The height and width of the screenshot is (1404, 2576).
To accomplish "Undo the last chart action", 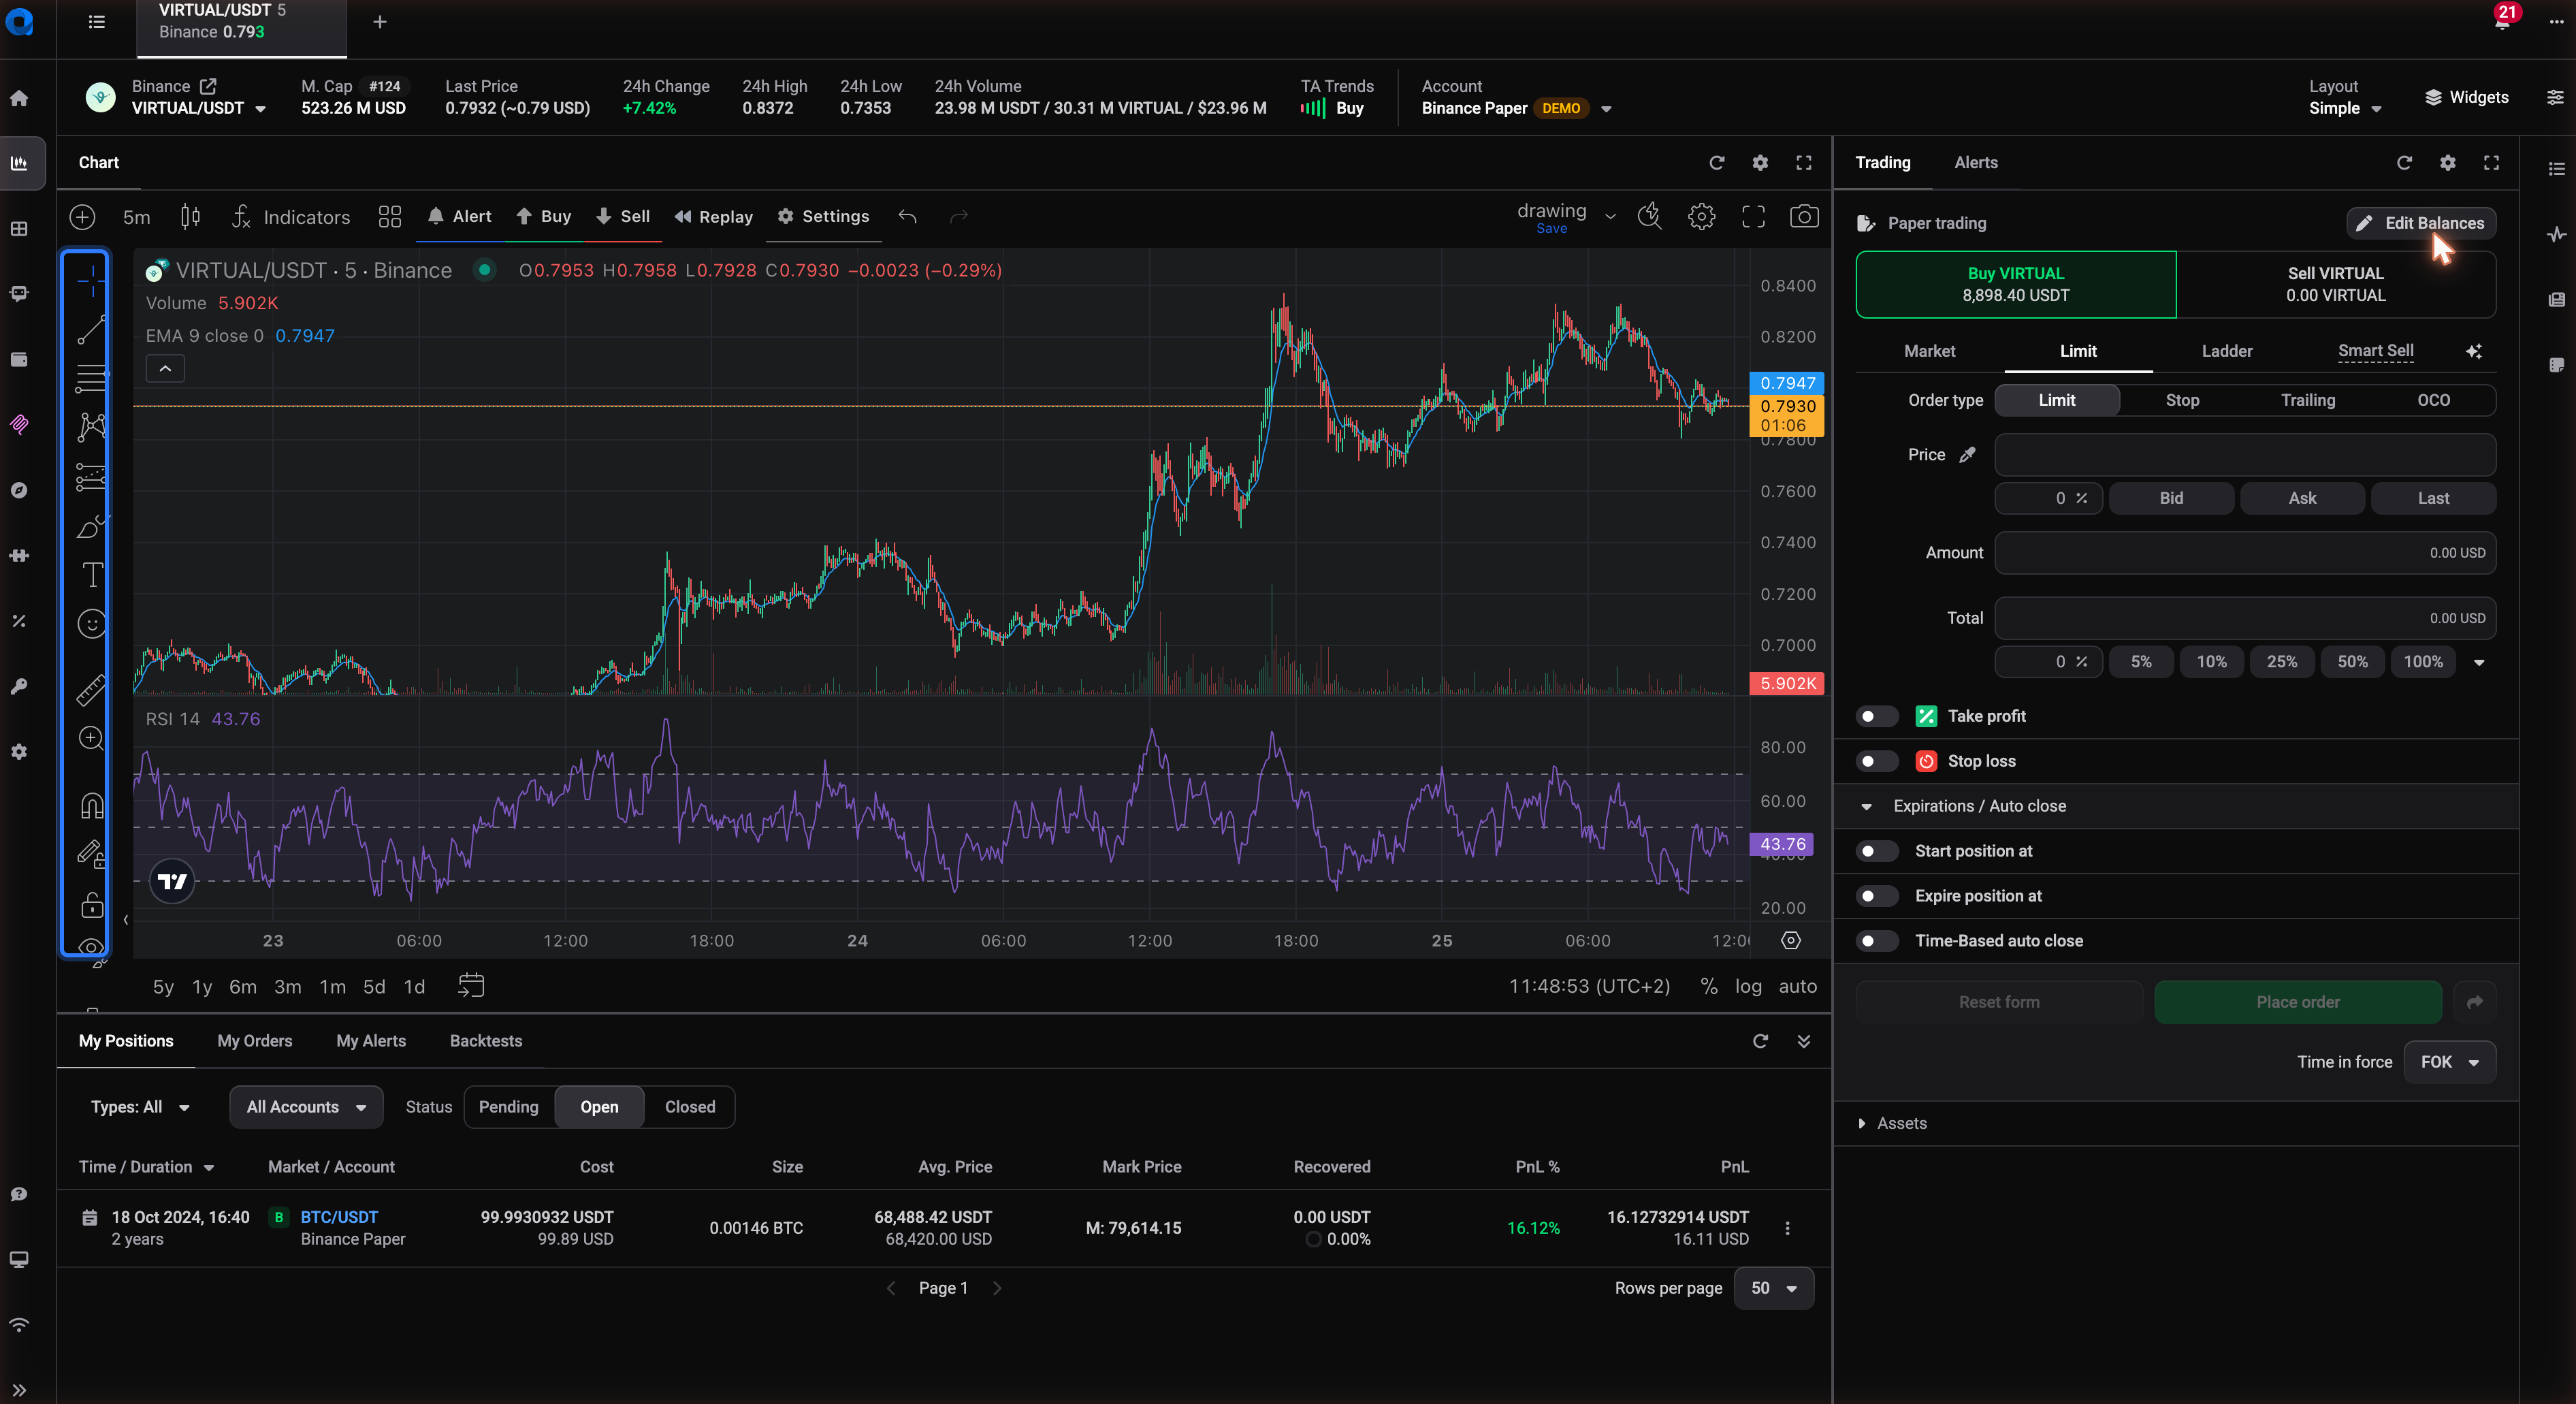I will coord(907,217).
